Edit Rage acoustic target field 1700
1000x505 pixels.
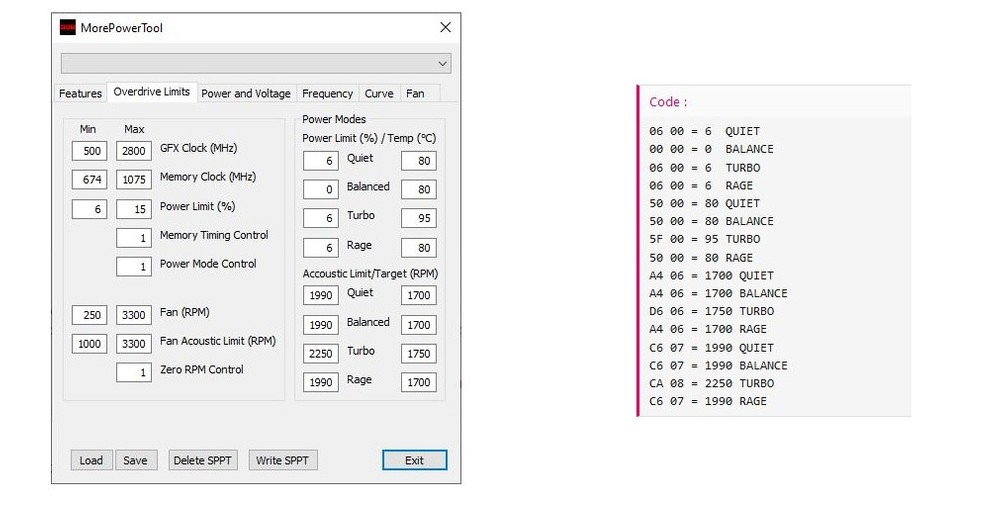(x=419, y=382)
